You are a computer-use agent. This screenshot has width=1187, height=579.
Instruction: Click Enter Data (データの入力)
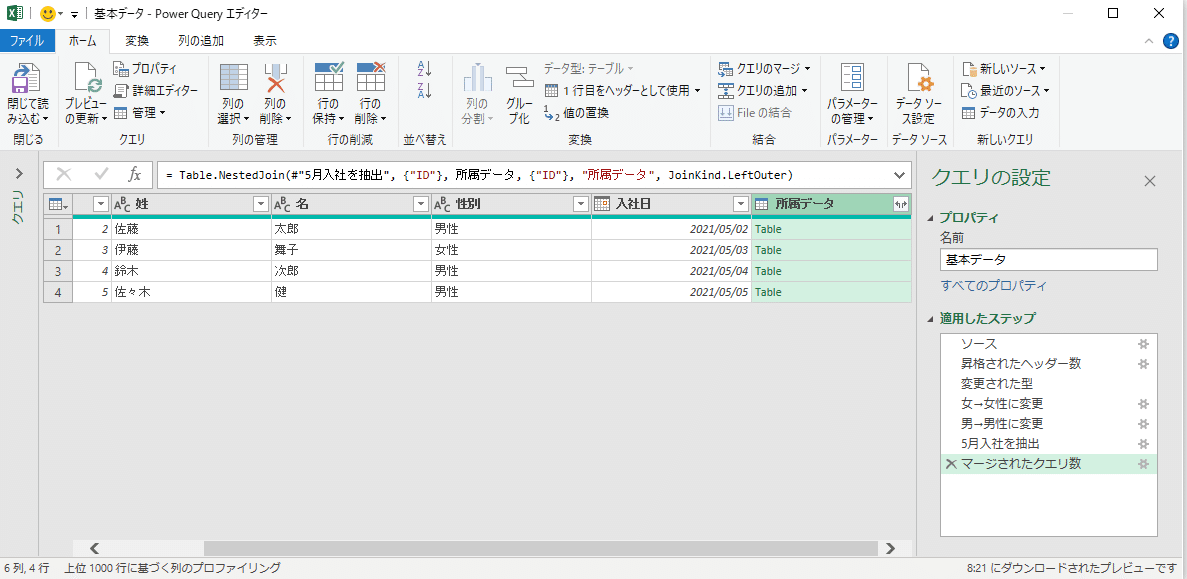[x=1000, y=113]
